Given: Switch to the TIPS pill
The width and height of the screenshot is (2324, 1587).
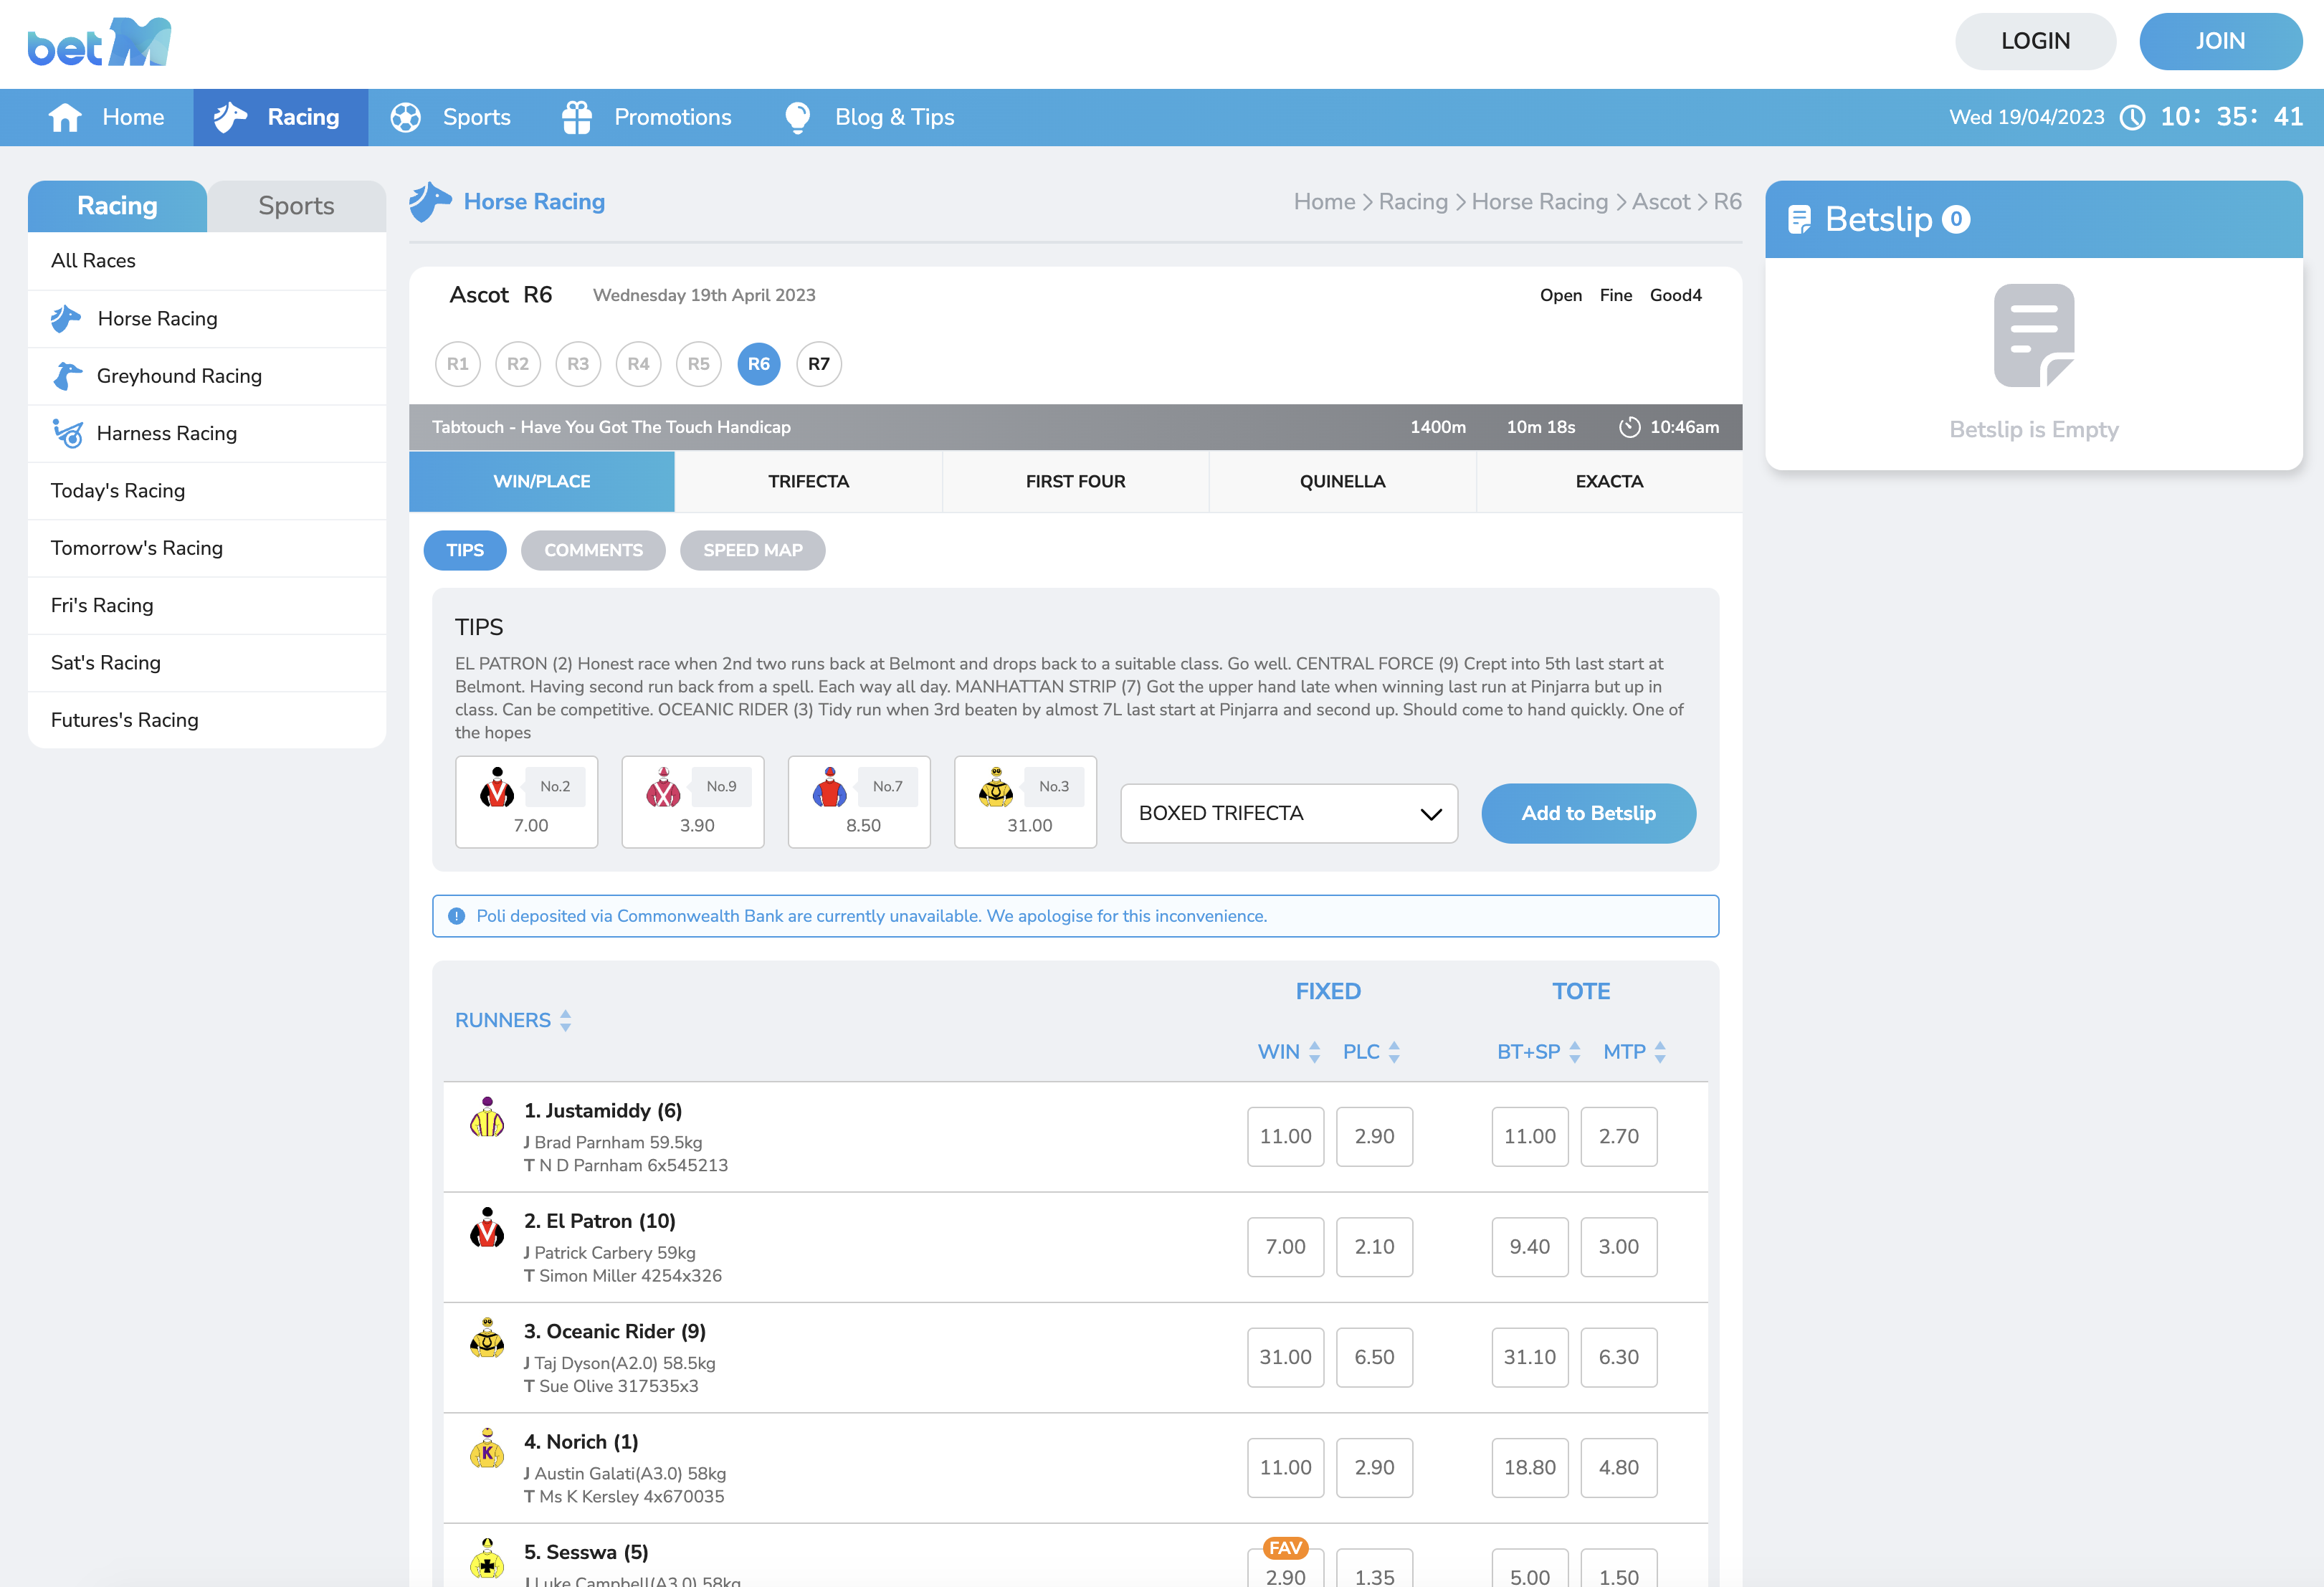Looking at the screenshot, I should 465,550.
